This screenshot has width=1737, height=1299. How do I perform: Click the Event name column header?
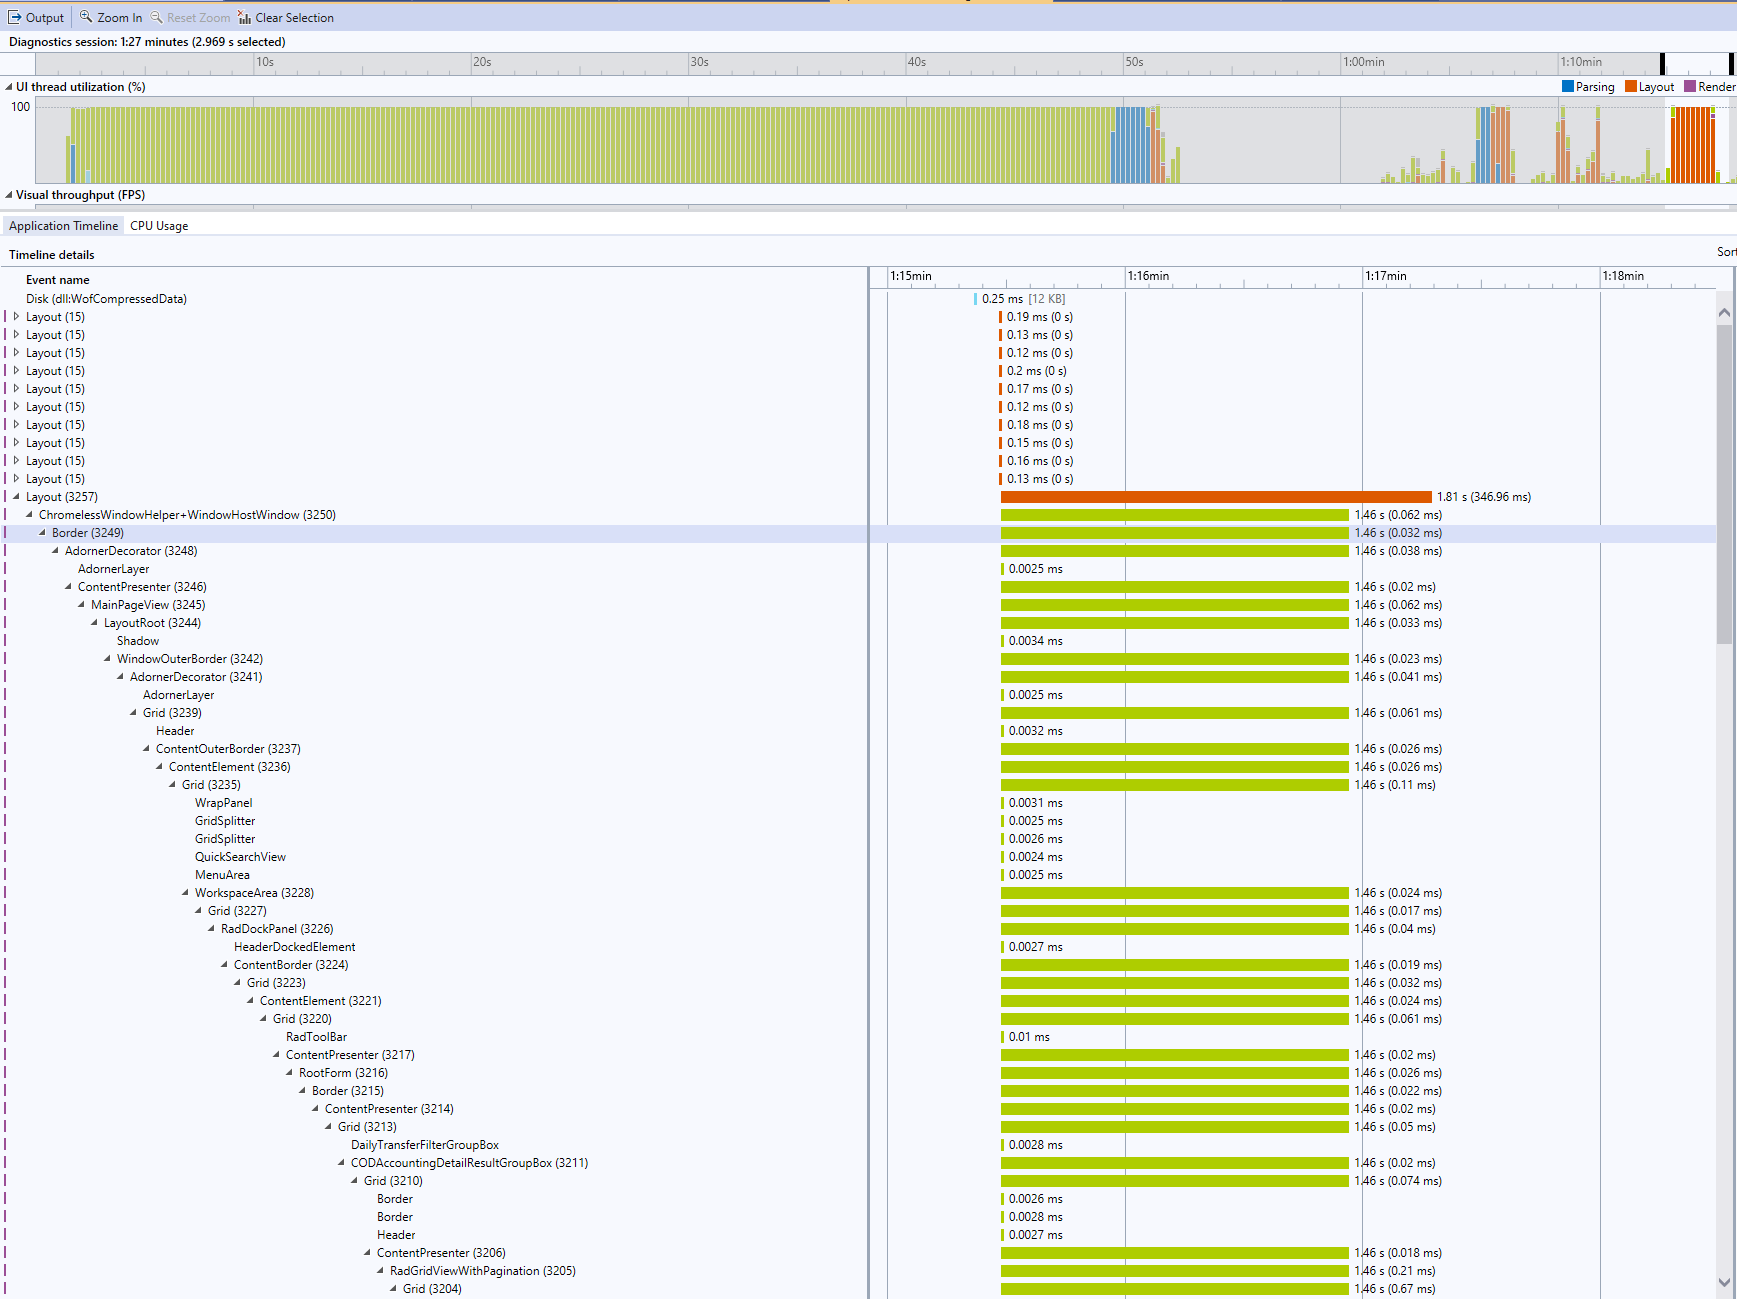(x=58, y=280)
